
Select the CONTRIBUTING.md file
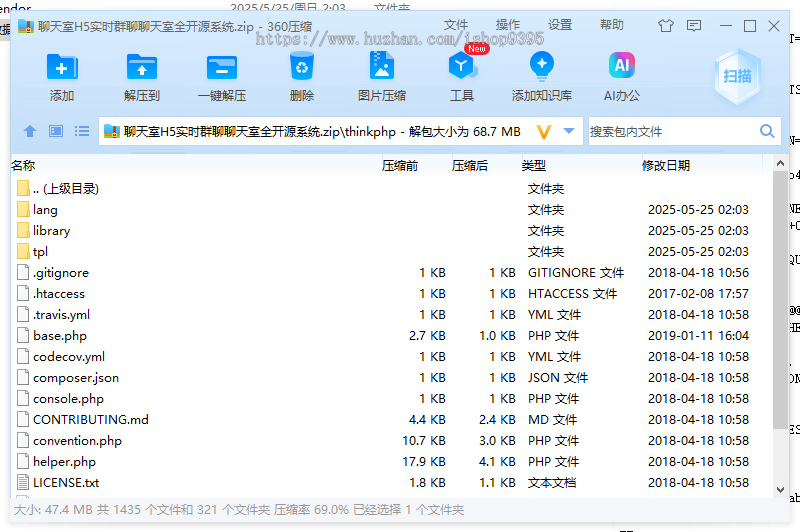click(x=391, y=419)
